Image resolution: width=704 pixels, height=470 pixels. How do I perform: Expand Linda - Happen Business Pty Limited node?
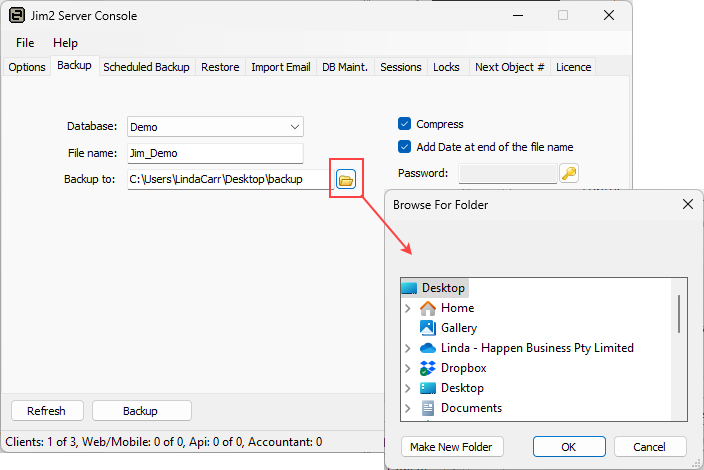[408, 348]
